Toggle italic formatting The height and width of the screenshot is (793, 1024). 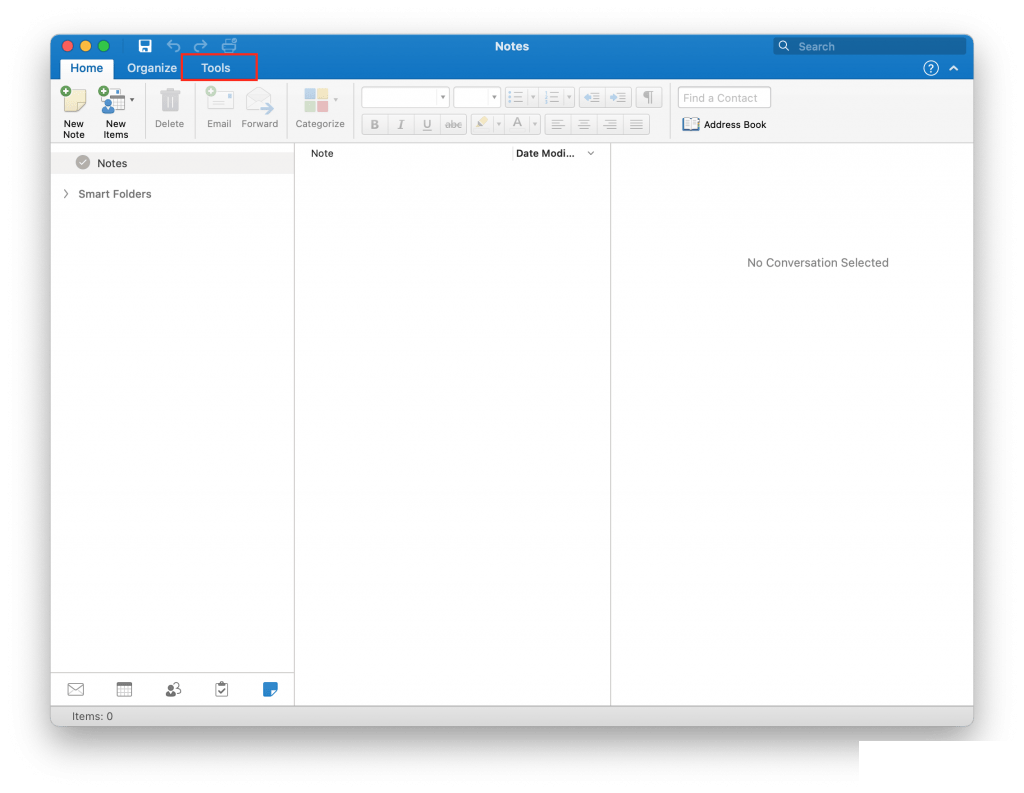(400, 124)
